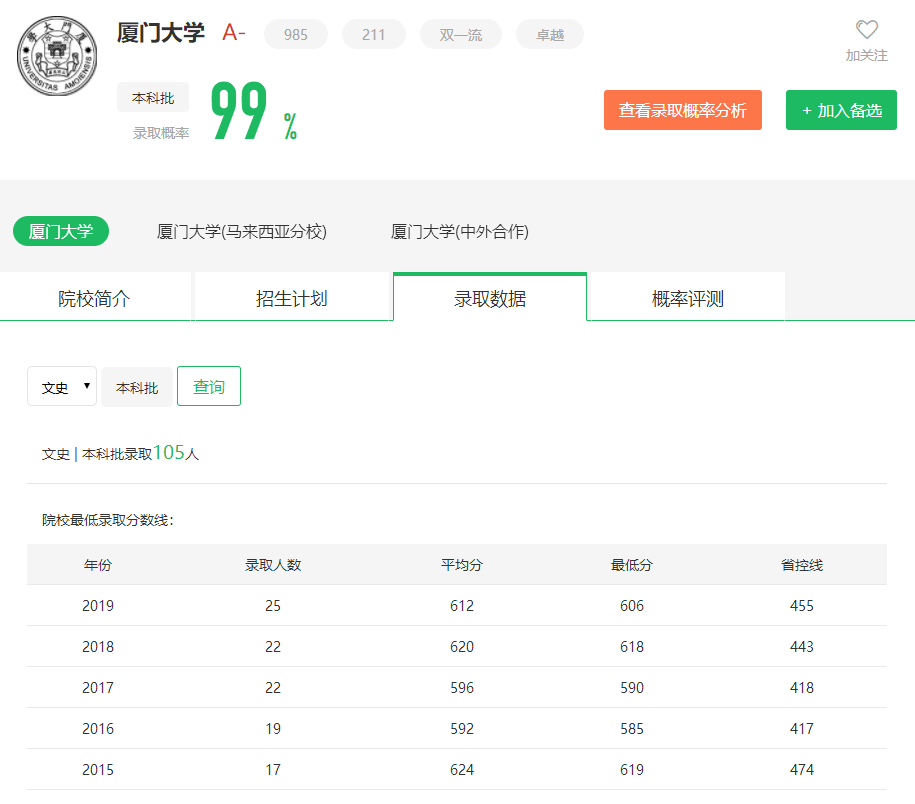Click the 211 tag

[373, 34]
